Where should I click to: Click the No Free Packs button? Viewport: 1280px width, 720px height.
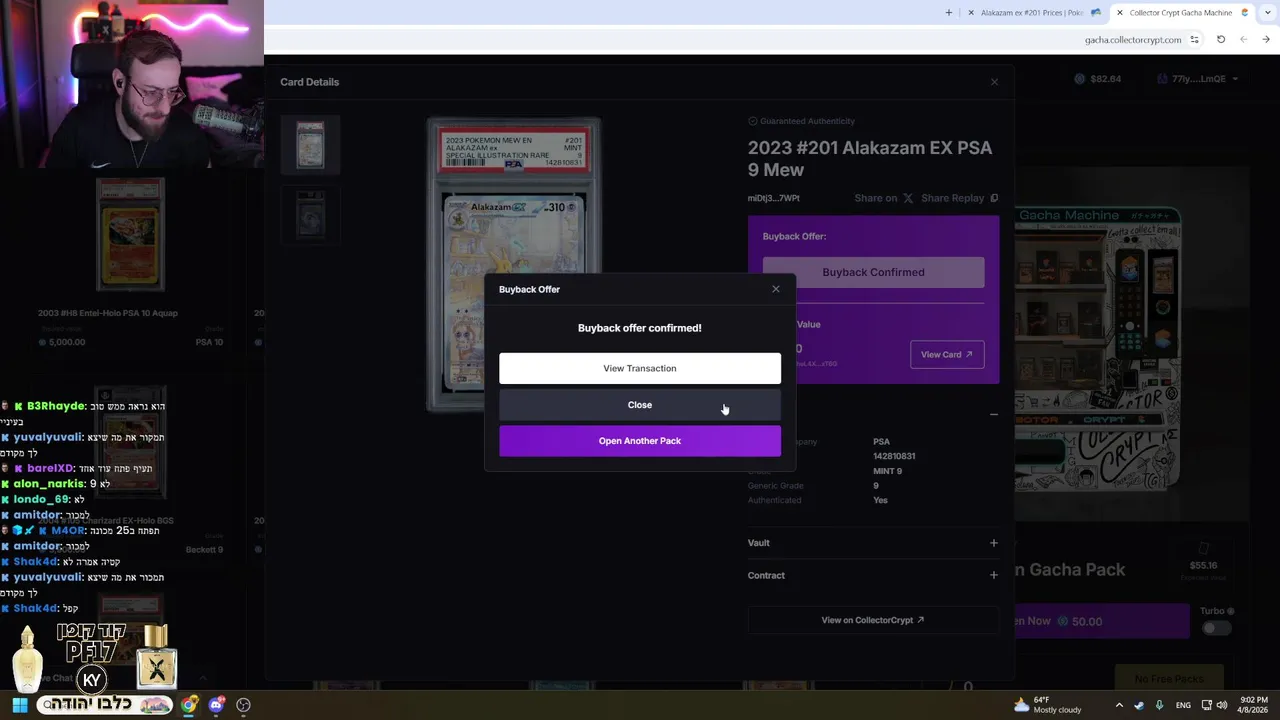point(1169,679)
